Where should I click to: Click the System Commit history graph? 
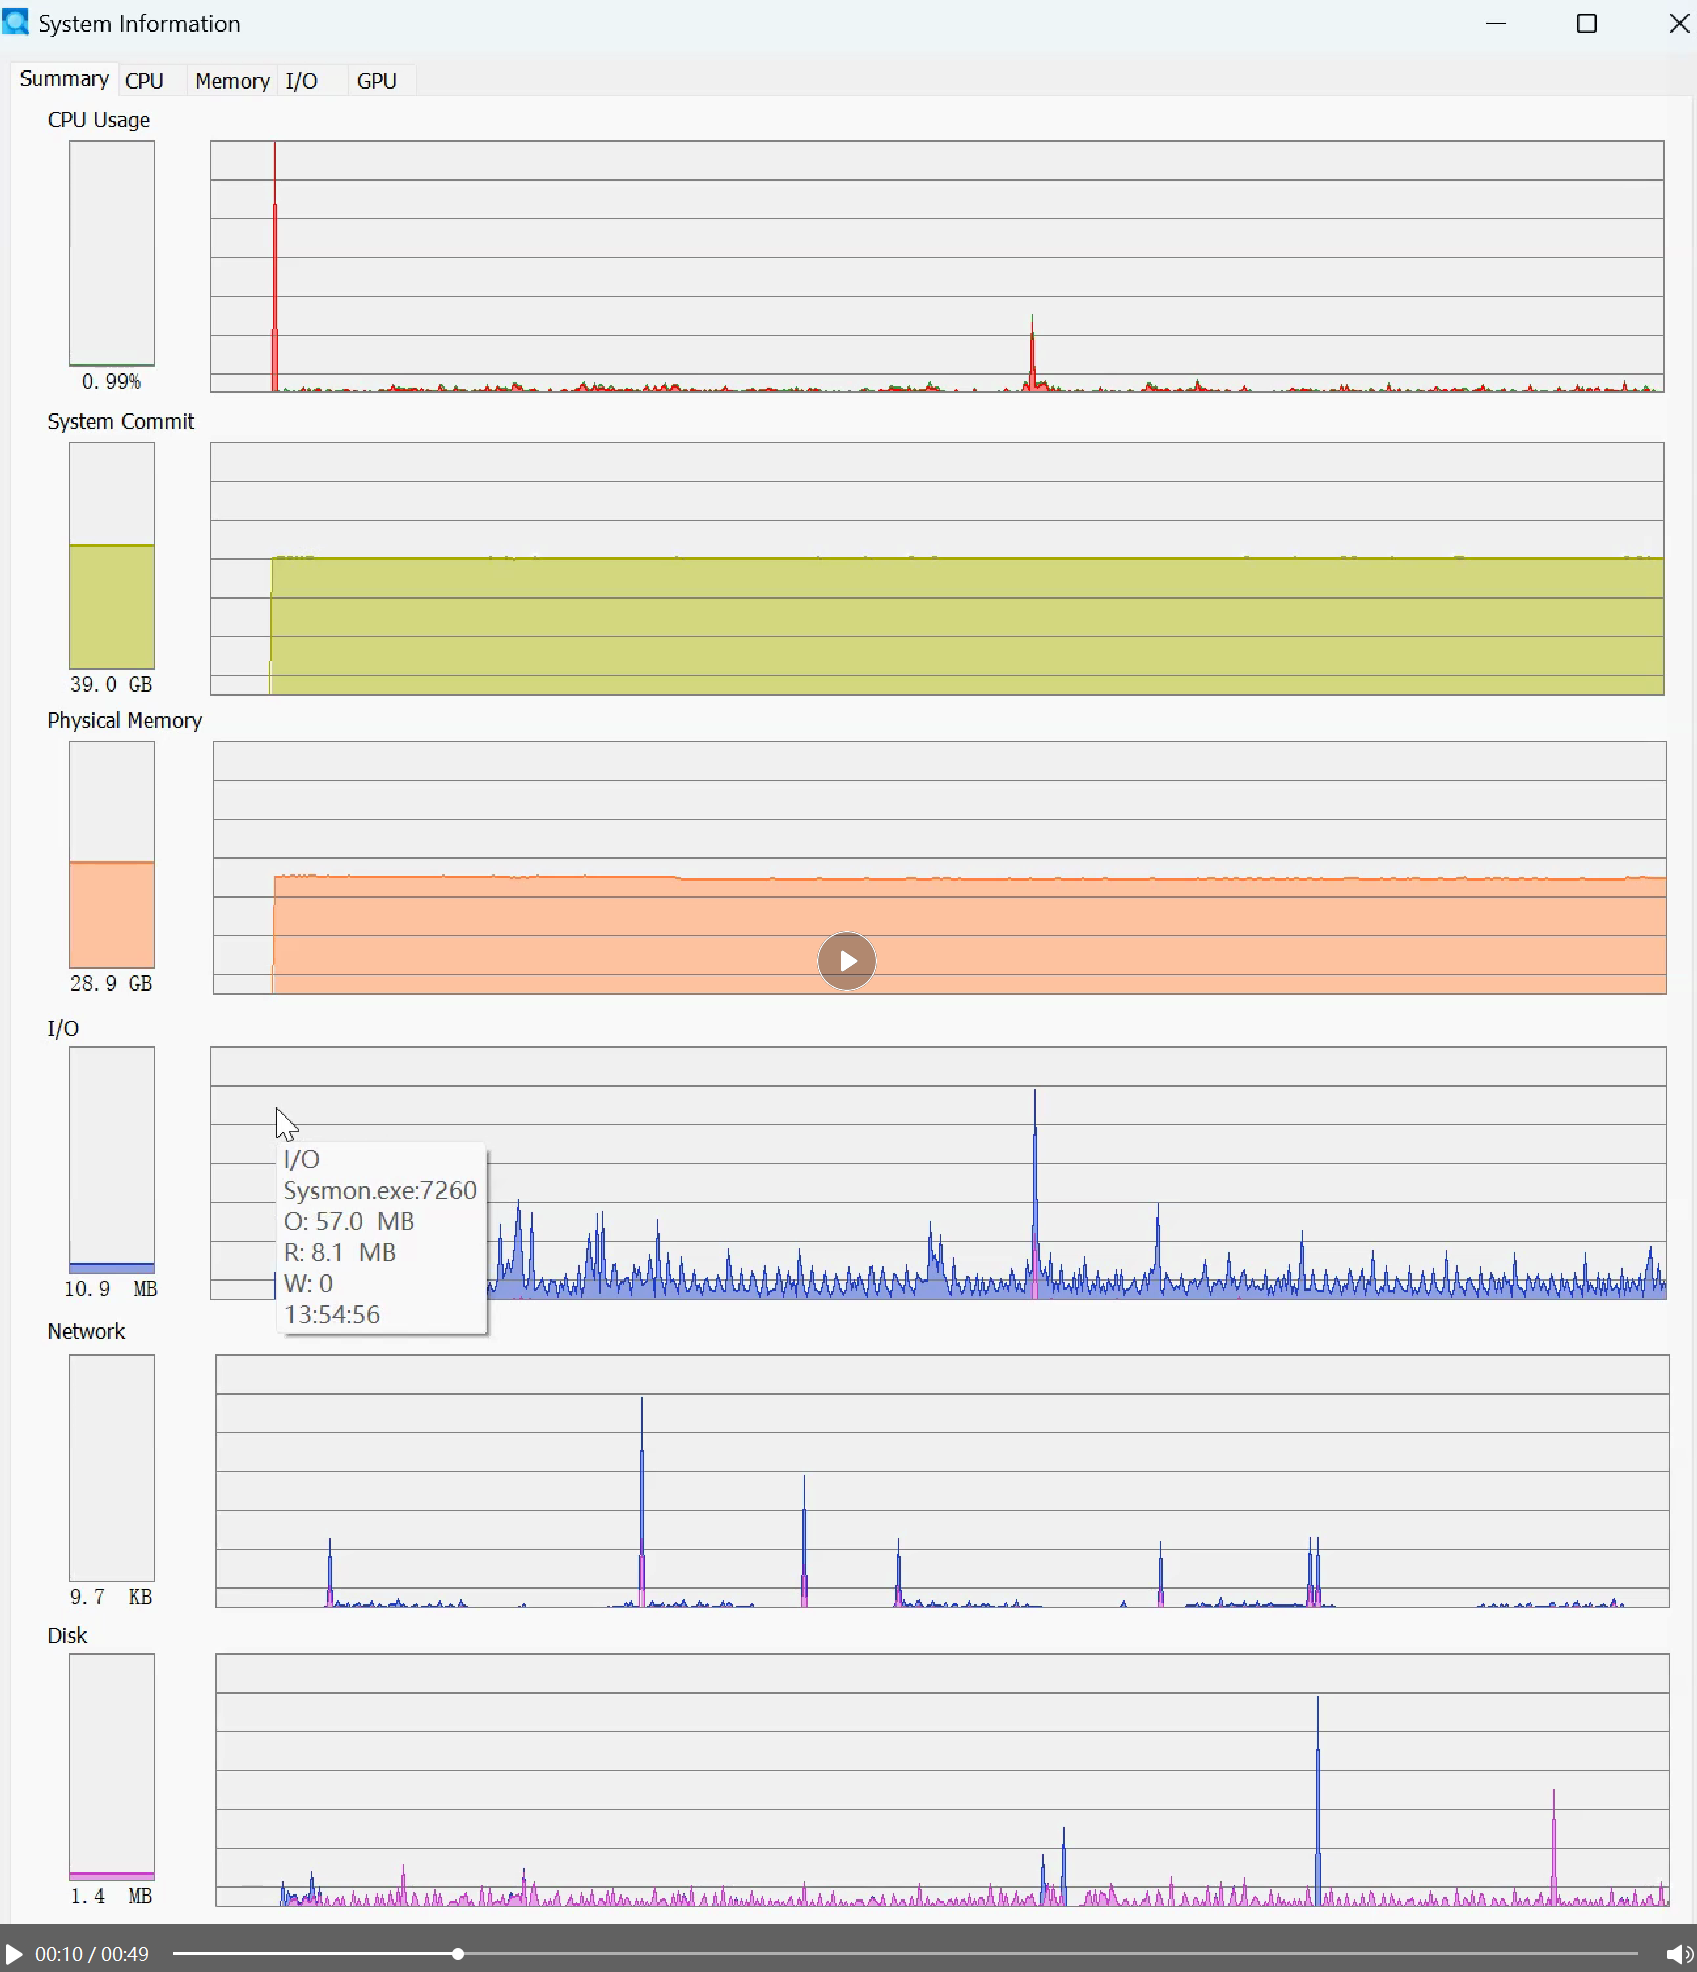[937, 569]
